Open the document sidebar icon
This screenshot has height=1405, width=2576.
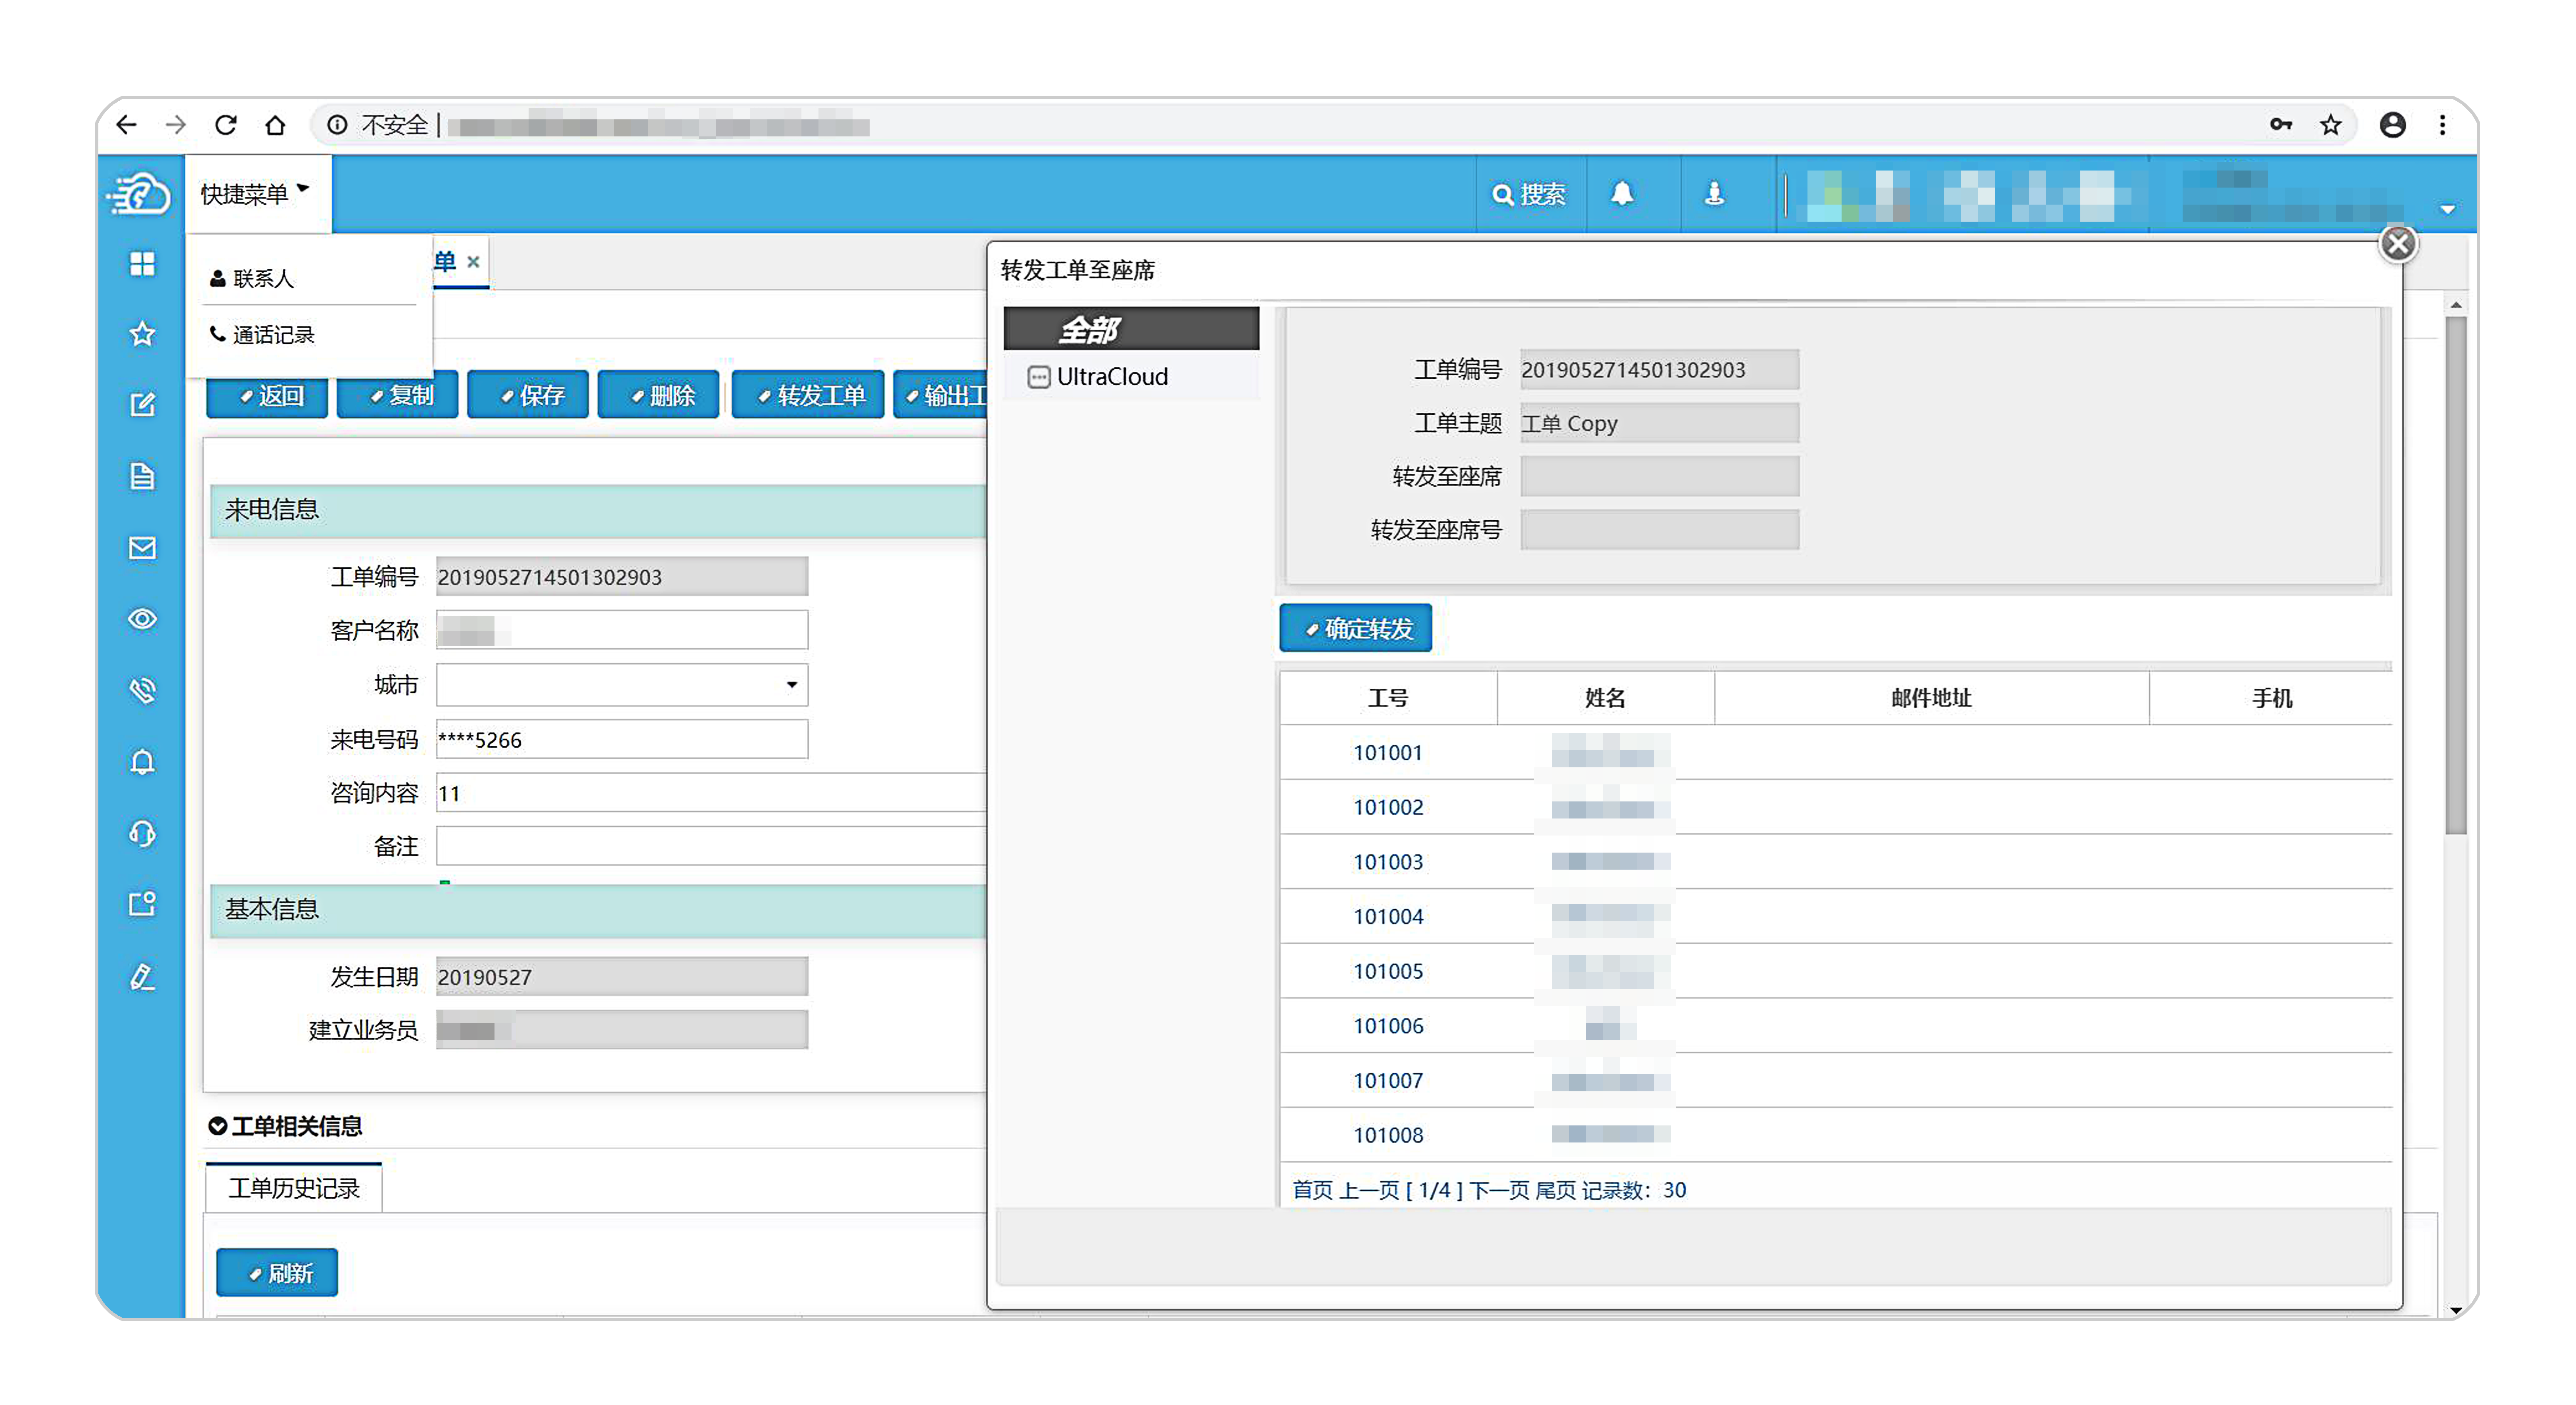coord(142,476)
